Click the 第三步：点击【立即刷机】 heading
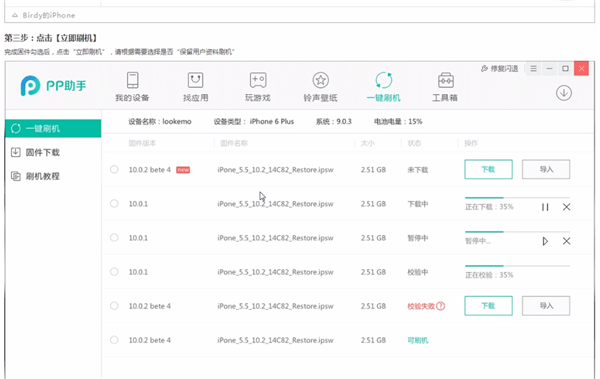Viewport: 600px width, 379px height. [x=51, y=38]
